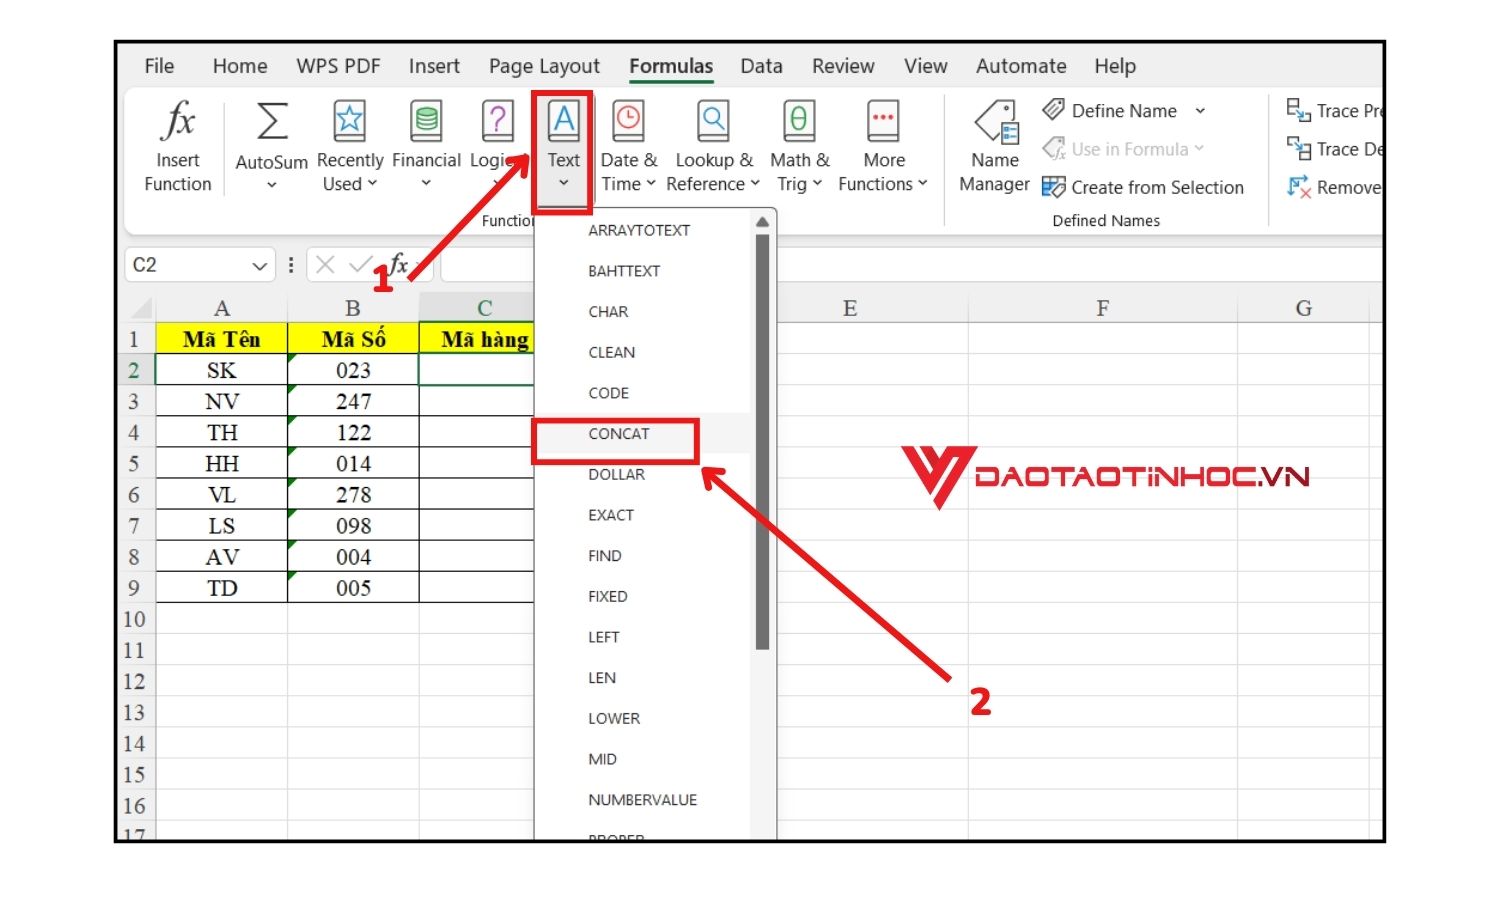Switch to the Review tab
This screenshot has height=900, width=1500.
pos(843,66)
